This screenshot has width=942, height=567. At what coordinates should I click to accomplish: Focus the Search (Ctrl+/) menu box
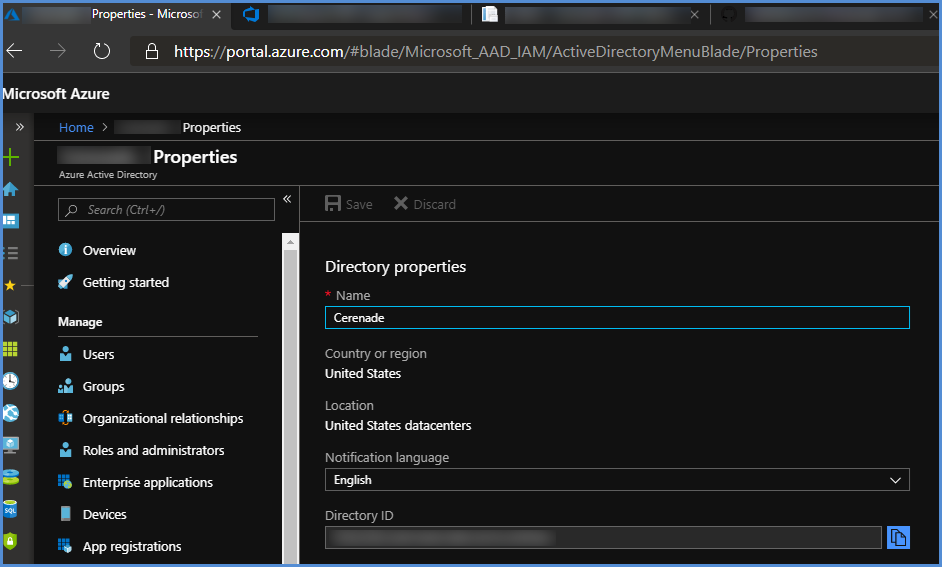166,210
